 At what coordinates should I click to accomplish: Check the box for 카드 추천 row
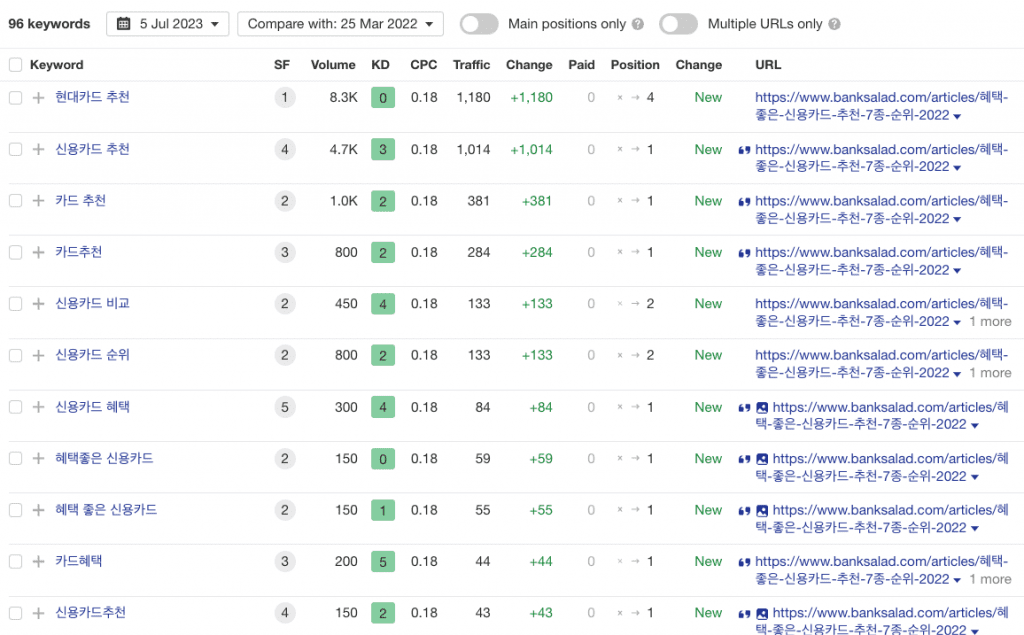(16, 201)
